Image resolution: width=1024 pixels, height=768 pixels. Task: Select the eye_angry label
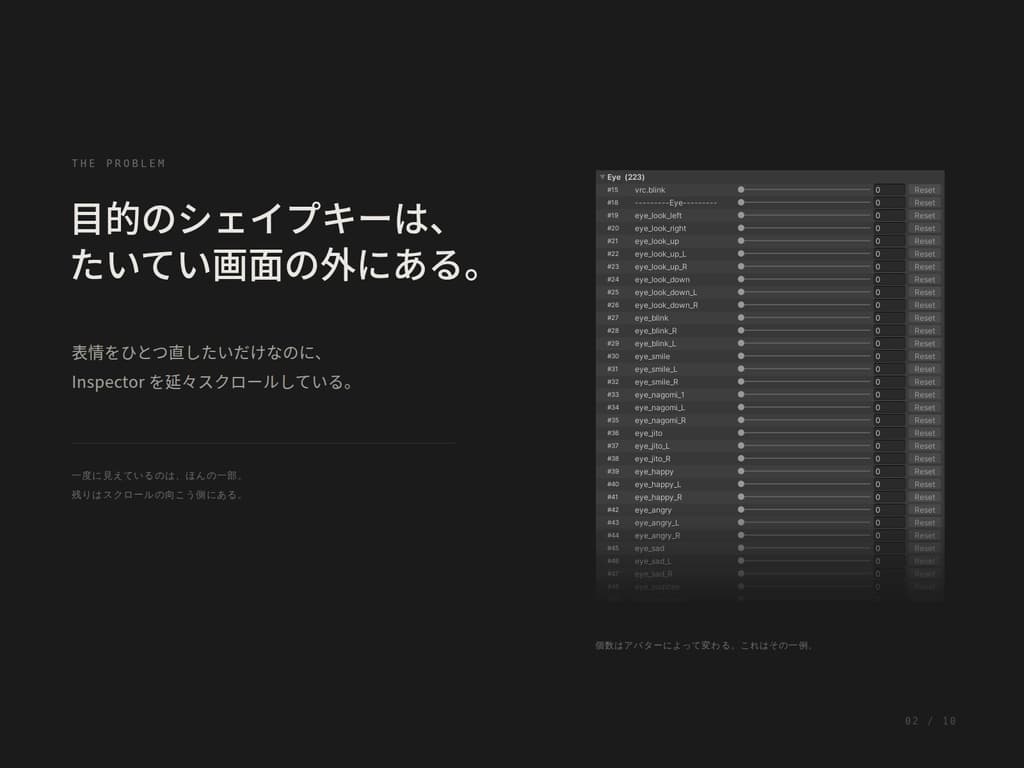point(653,510)
